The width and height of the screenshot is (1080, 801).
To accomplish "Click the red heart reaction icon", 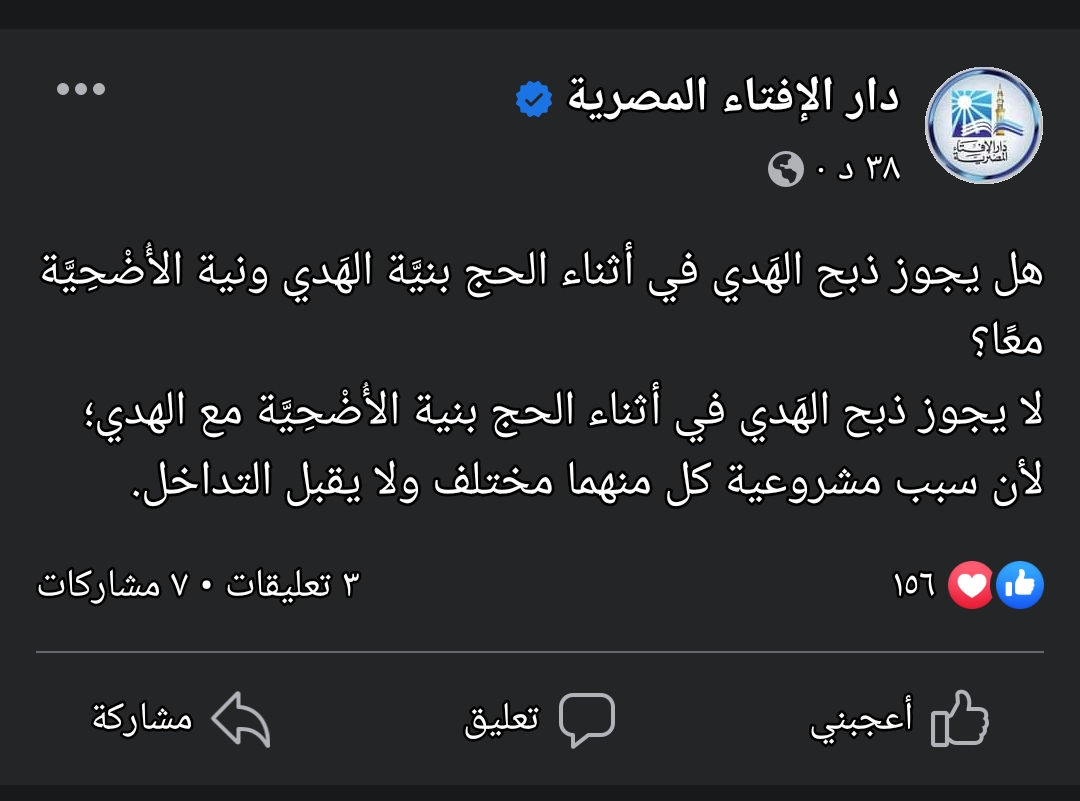I will click(x=970, y=585).
